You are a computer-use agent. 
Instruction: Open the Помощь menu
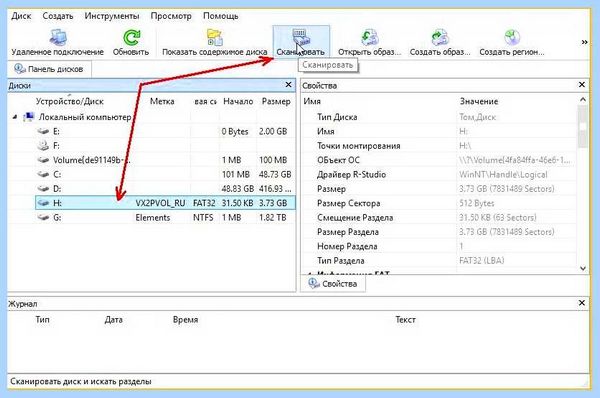click(x=220, y=16)
